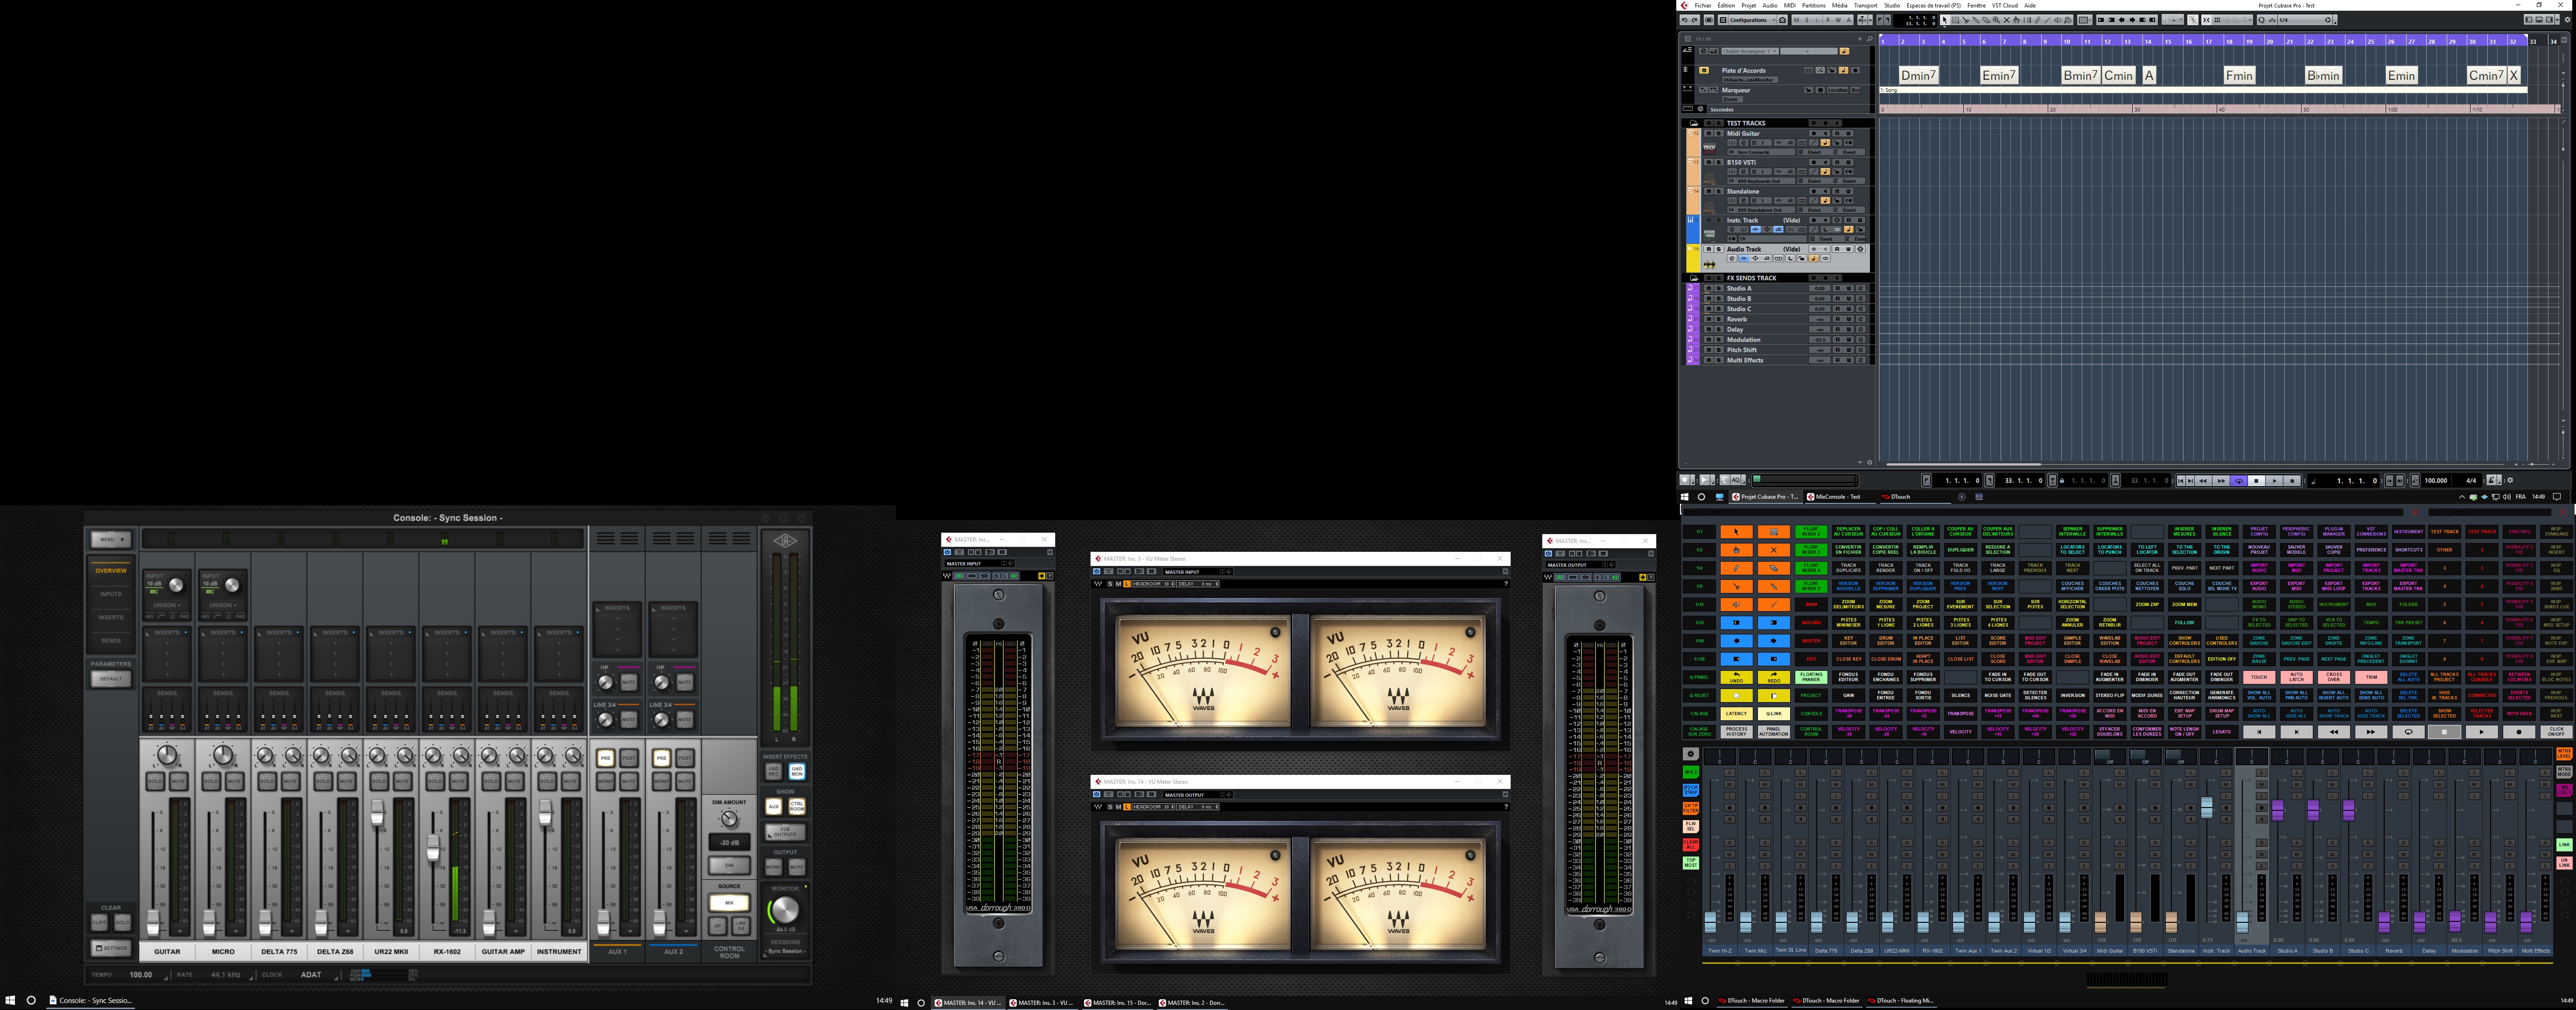Select the Dmin7 chord event

(1918, 75)
